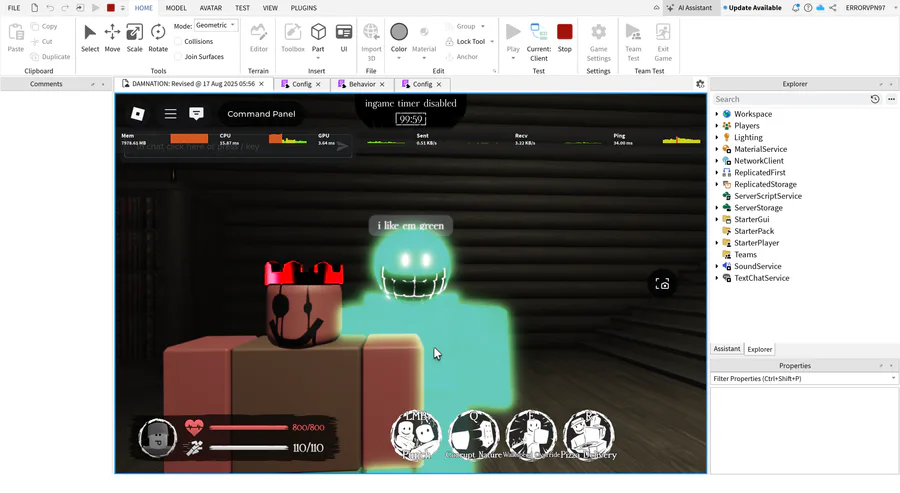Open viewport settings gear
This screenshot has height=493, width=900.
point(700,84)
